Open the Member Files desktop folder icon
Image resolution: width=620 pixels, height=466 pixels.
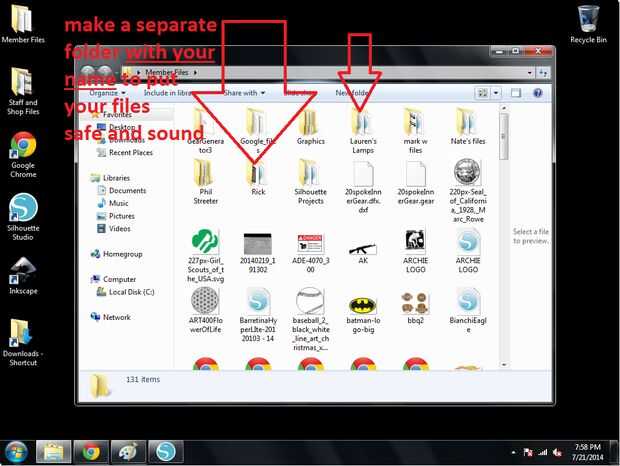(x=23, y=23)
